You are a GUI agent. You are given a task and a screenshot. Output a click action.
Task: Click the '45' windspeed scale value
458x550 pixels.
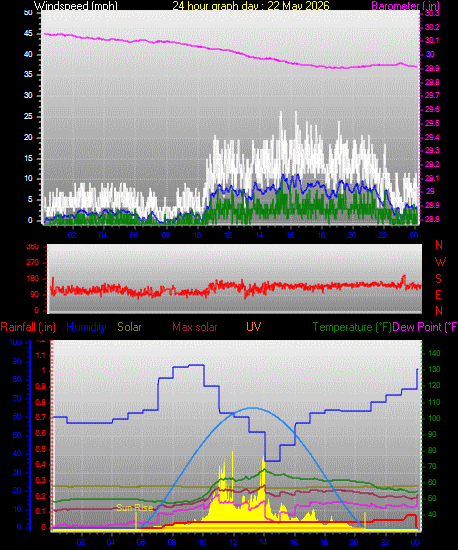click(28, 34)
